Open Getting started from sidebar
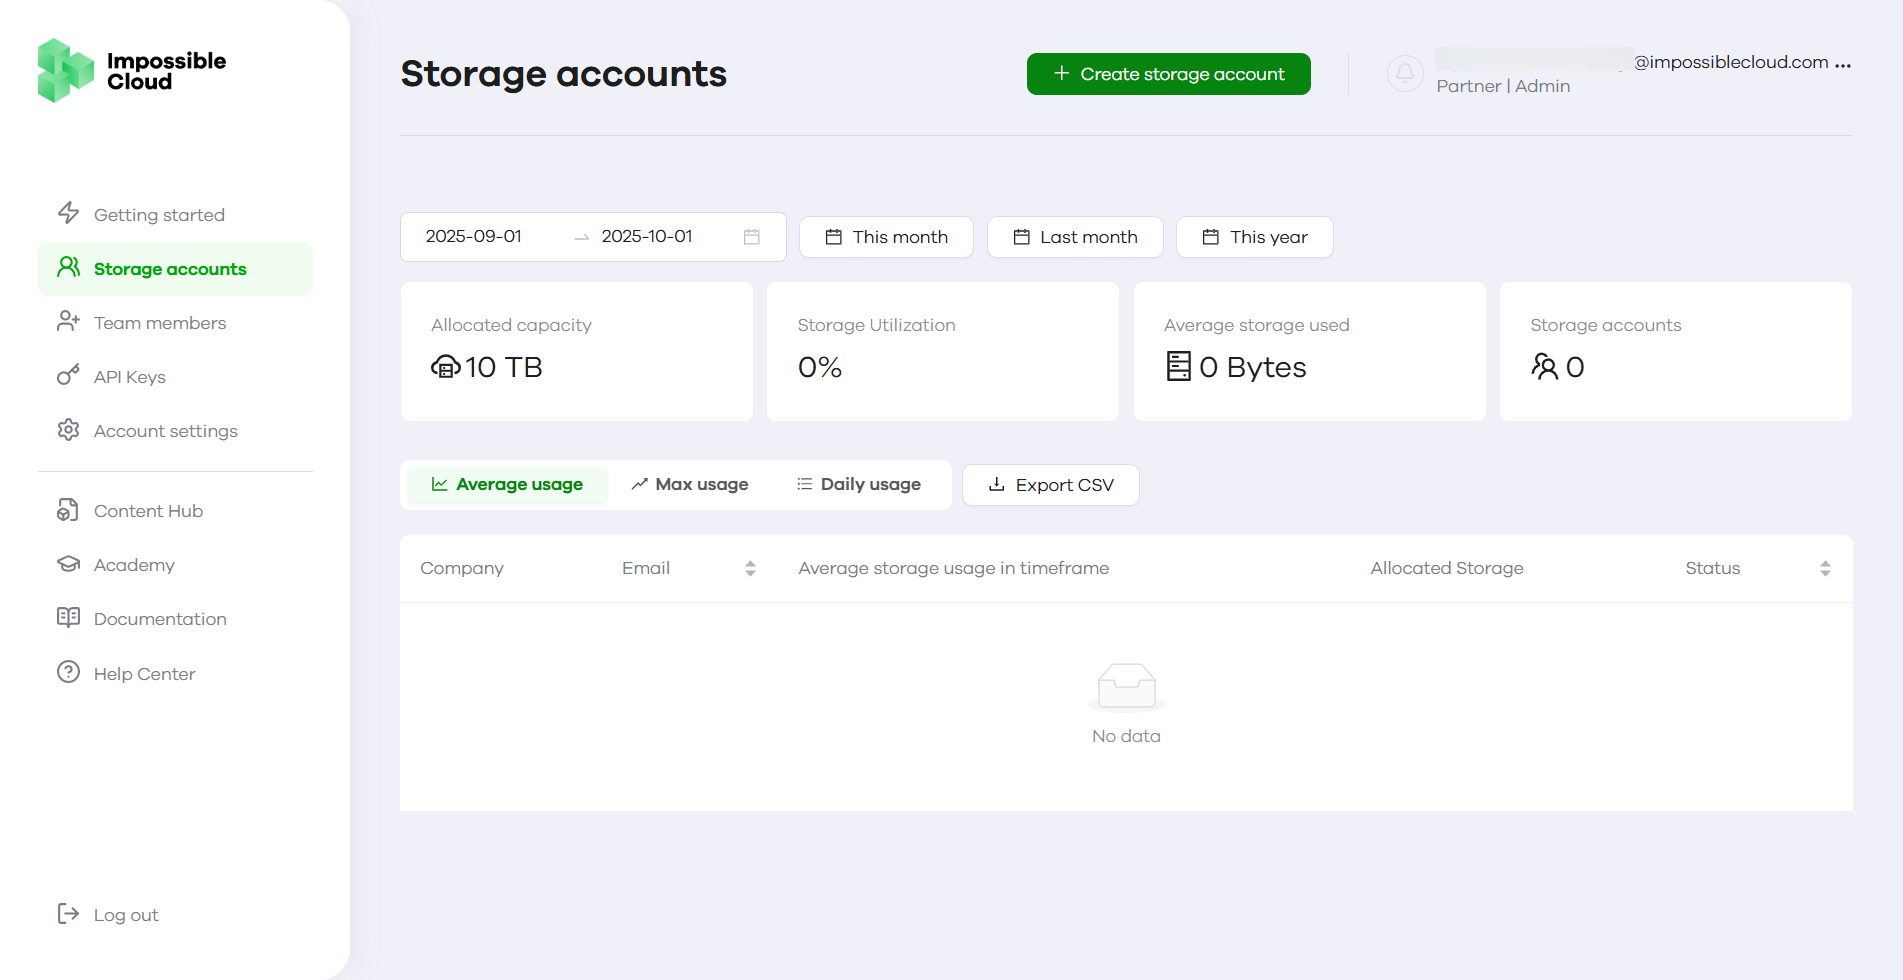Screen dimensions: 1903x980 point(158,215)
